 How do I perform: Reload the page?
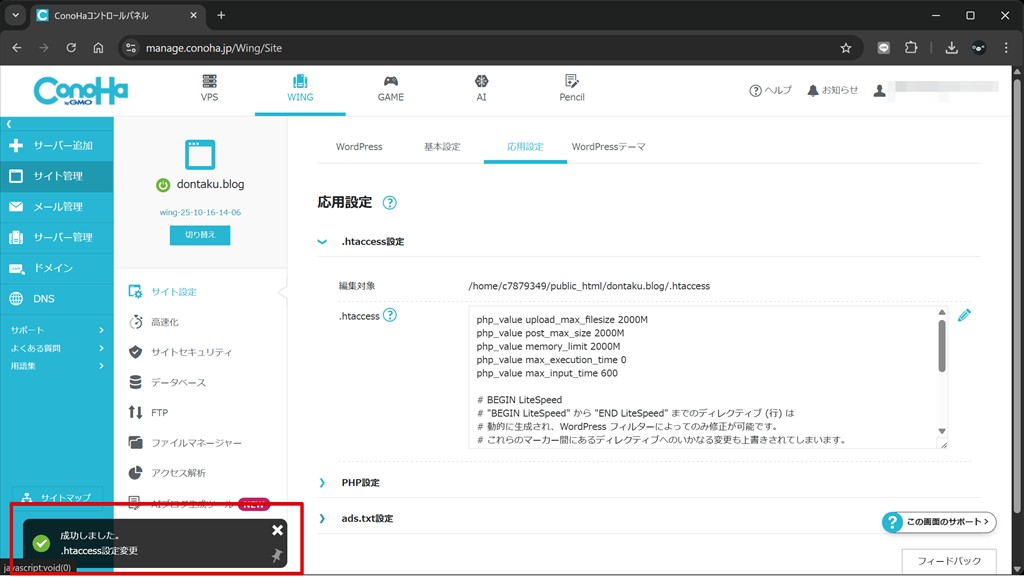pos(71,48)
